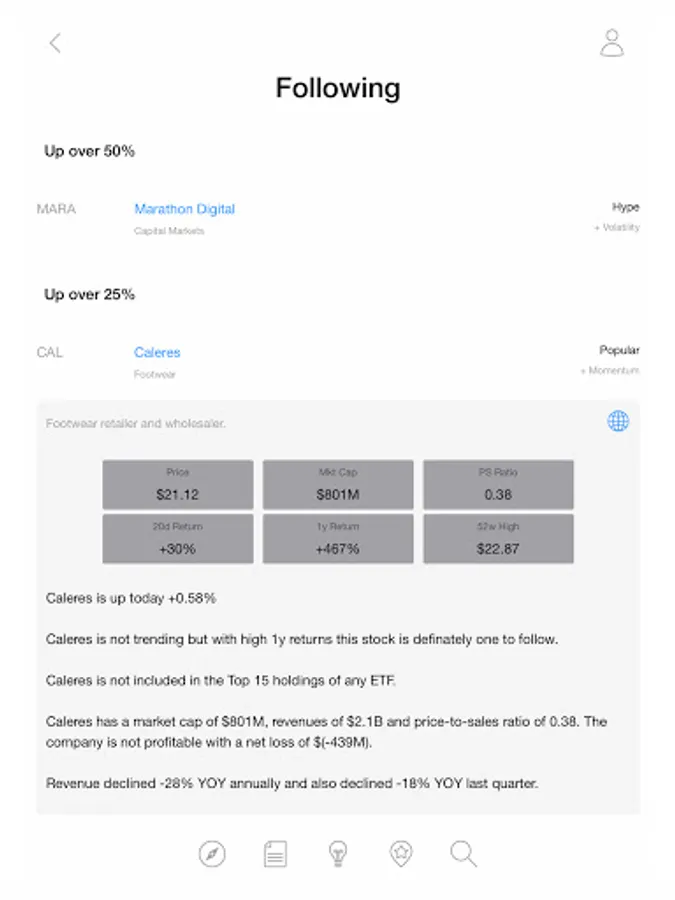Tap the 1y Return +467% tile
This screenshot has height=900, width=675.
pos(338,539)
